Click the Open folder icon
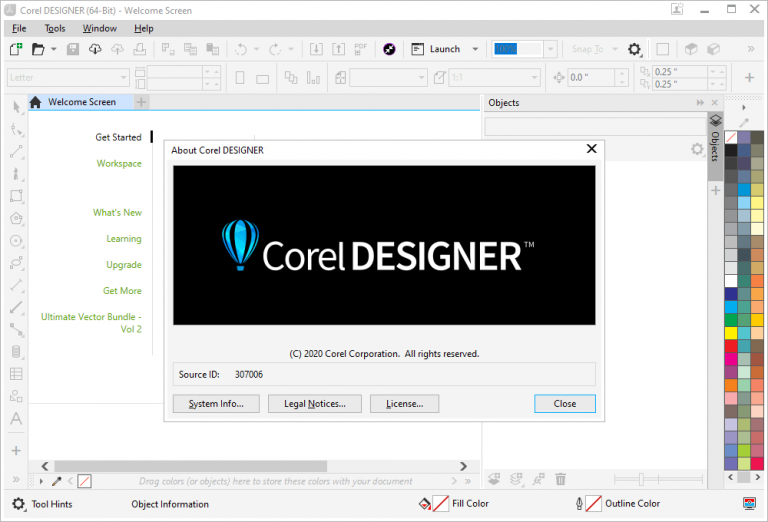Viewport: 768px width, 522px height. 38,49
